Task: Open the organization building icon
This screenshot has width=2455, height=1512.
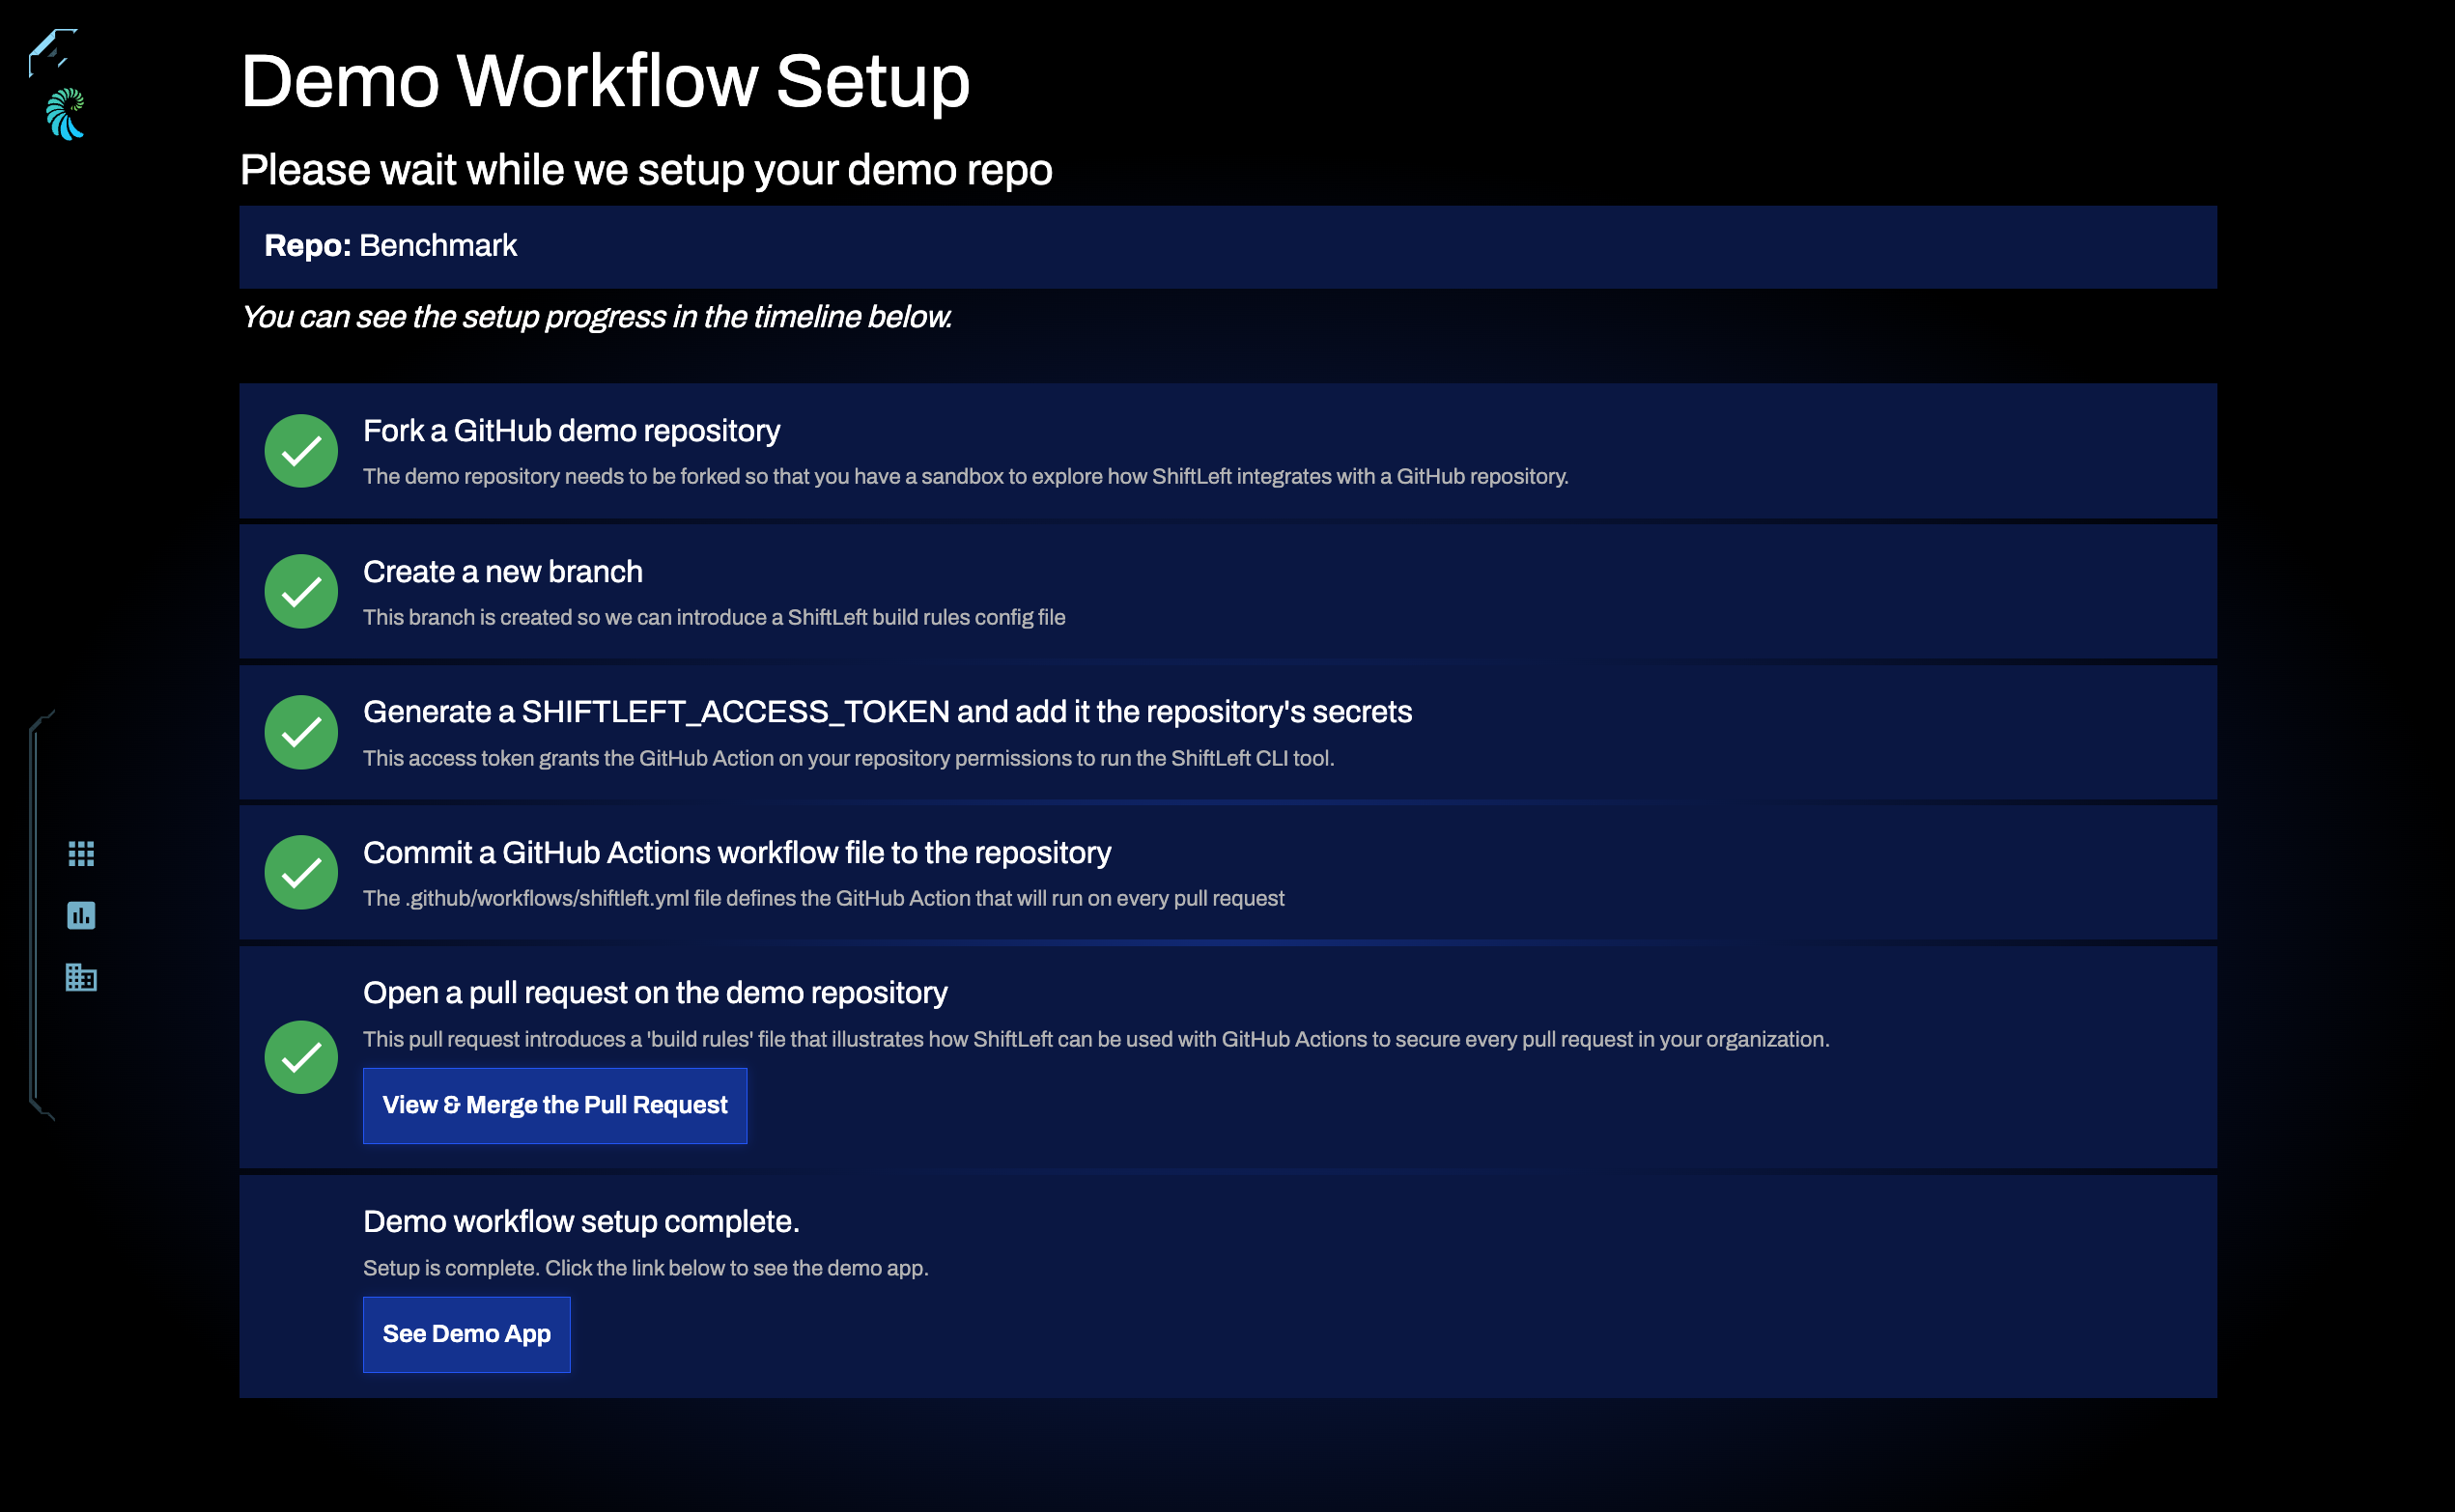Action: [x=81, y=977]
